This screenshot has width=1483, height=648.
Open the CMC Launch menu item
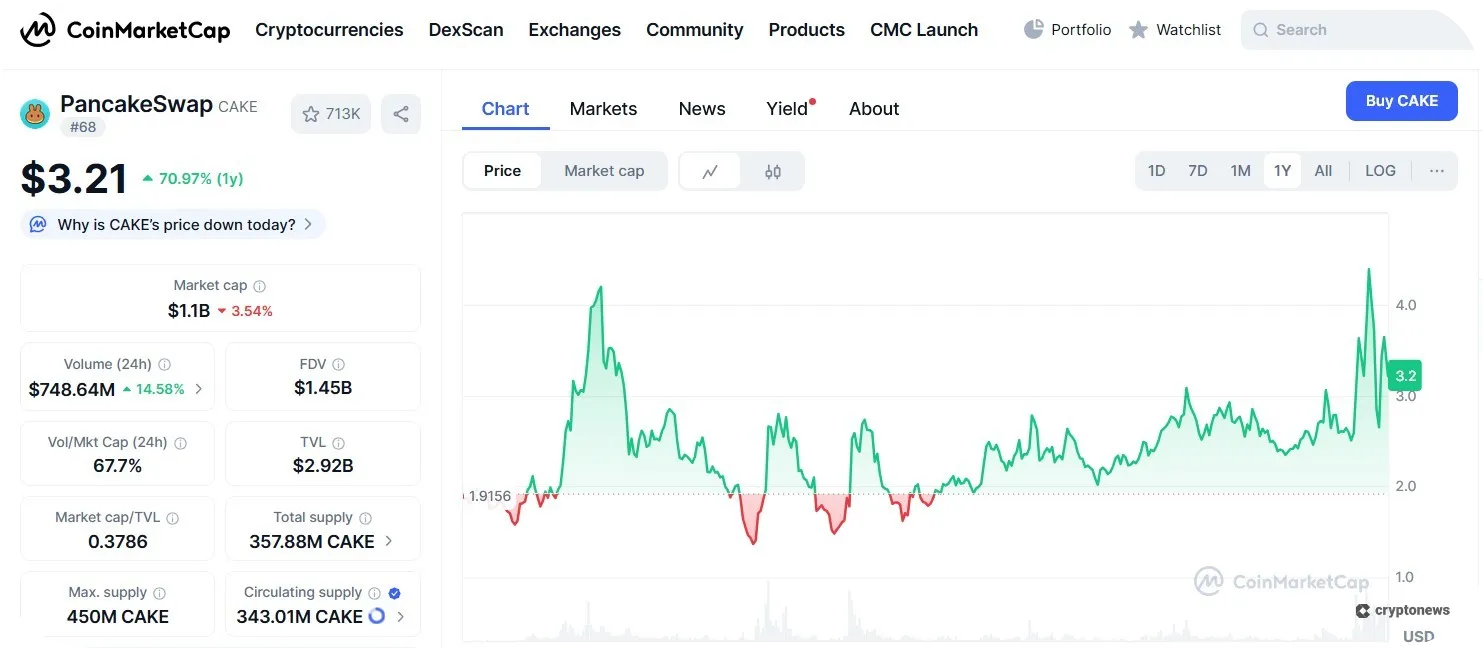coord(923,29)
